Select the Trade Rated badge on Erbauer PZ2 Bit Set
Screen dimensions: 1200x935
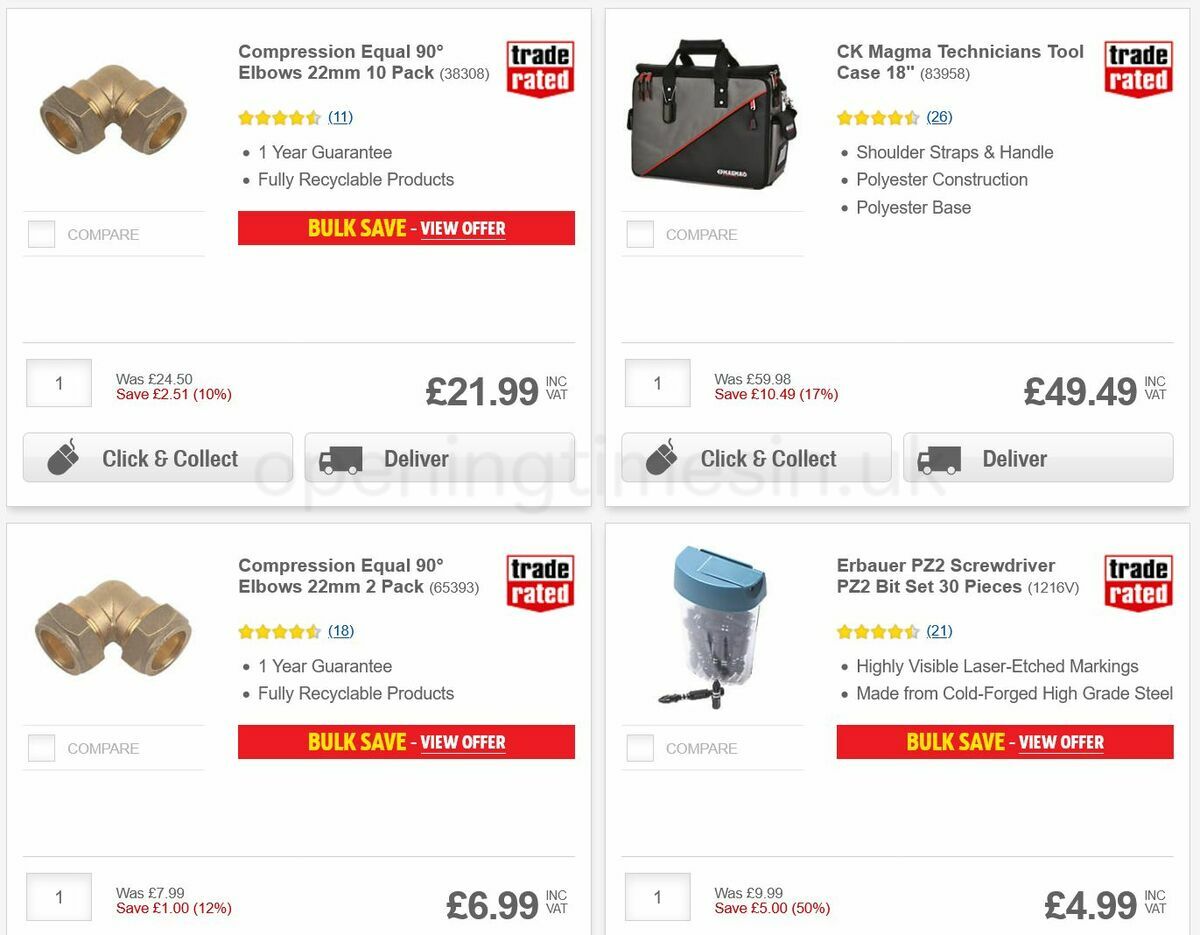click(1137, 581)
